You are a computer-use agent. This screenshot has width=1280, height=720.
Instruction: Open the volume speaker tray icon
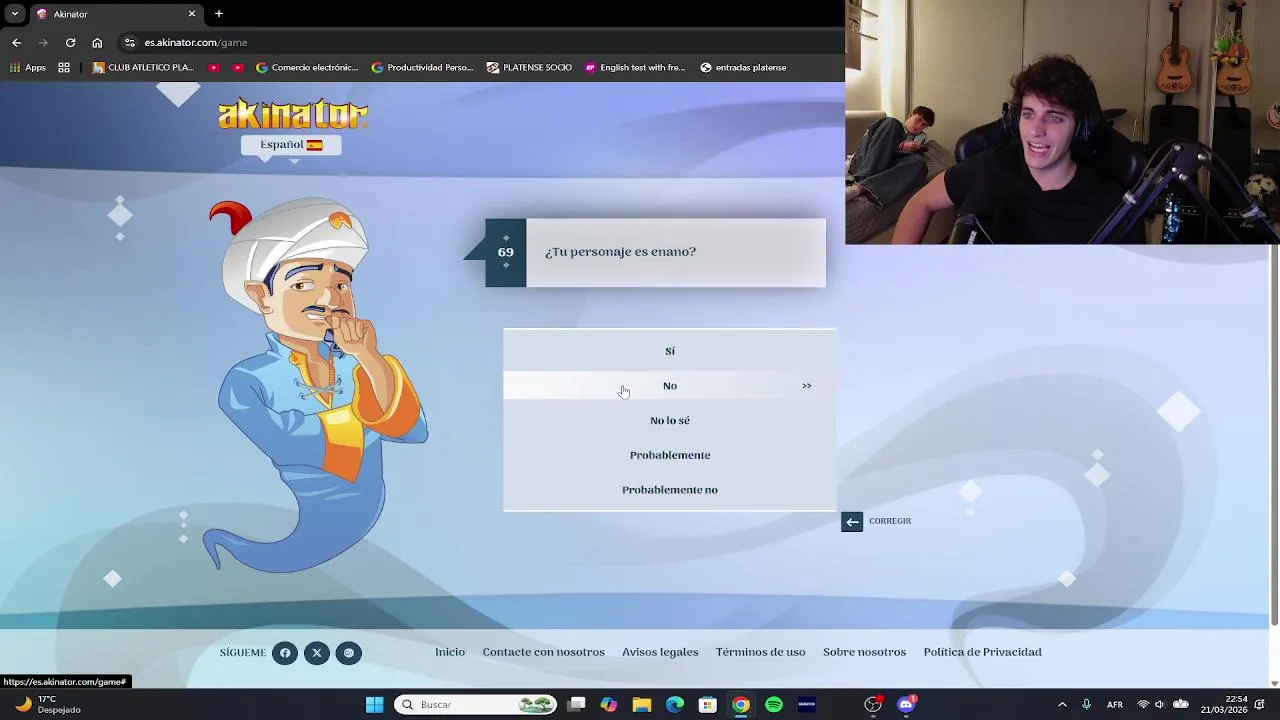coord(1160,705)
